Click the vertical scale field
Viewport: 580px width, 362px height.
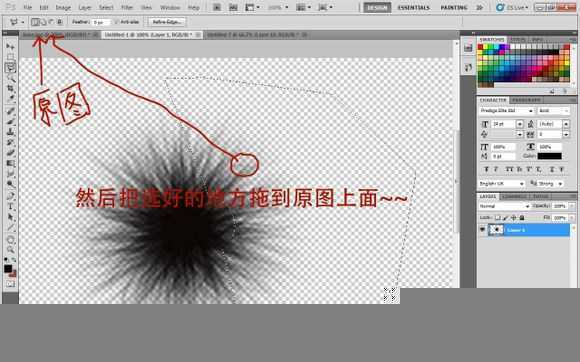point(503,147)
